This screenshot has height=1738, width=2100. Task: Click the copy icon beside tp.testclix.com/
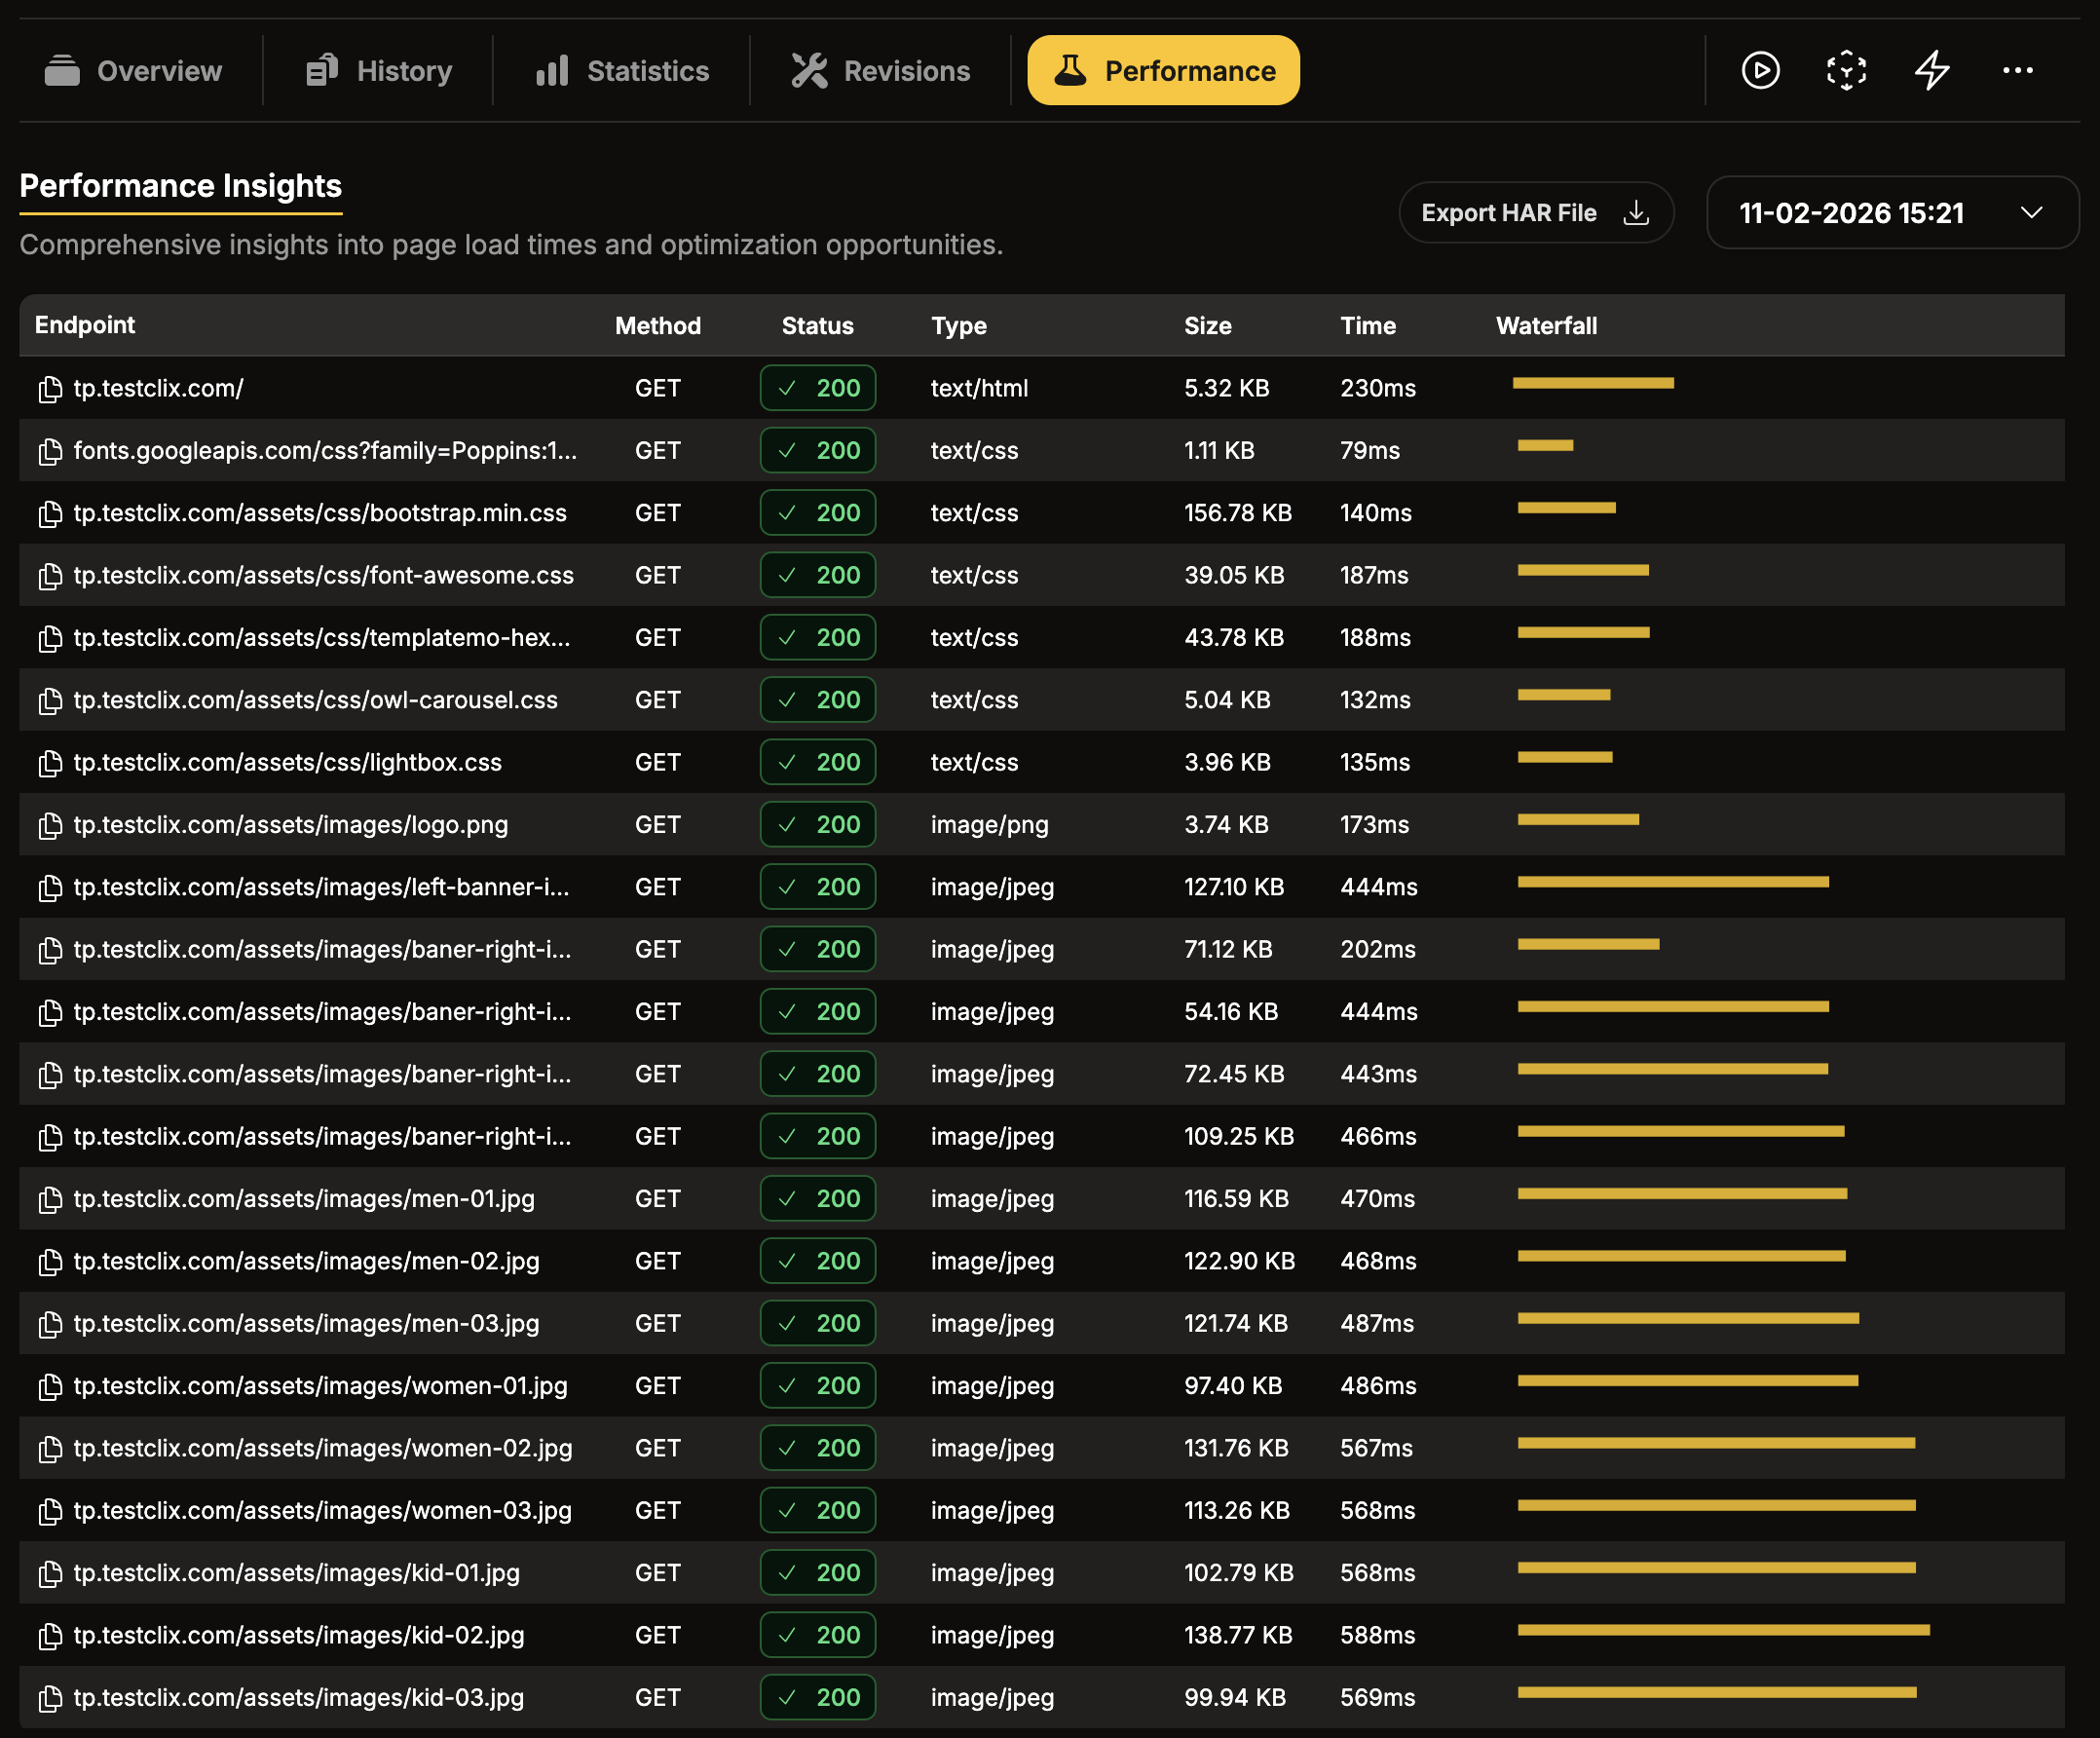point(50,389)
